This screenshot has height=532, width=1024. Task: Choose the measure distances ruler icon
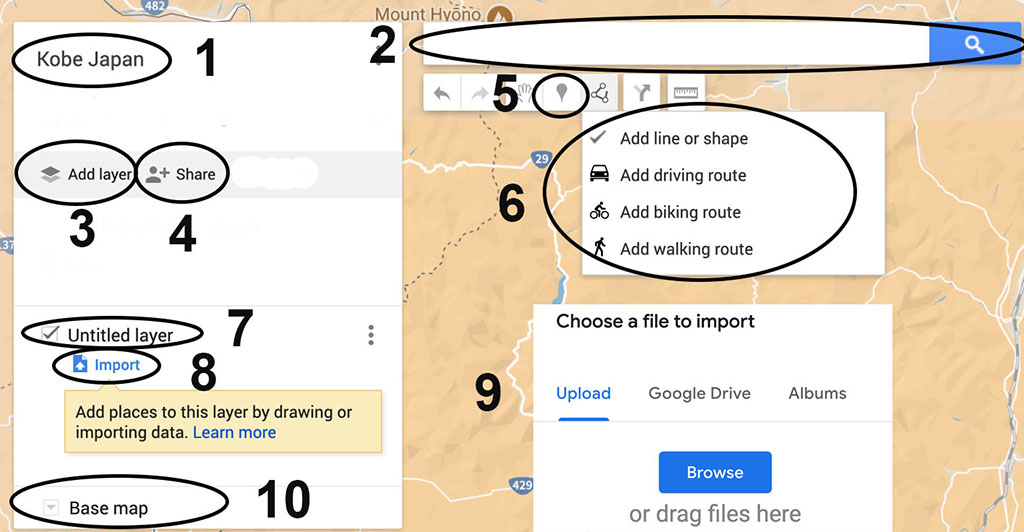686,93
